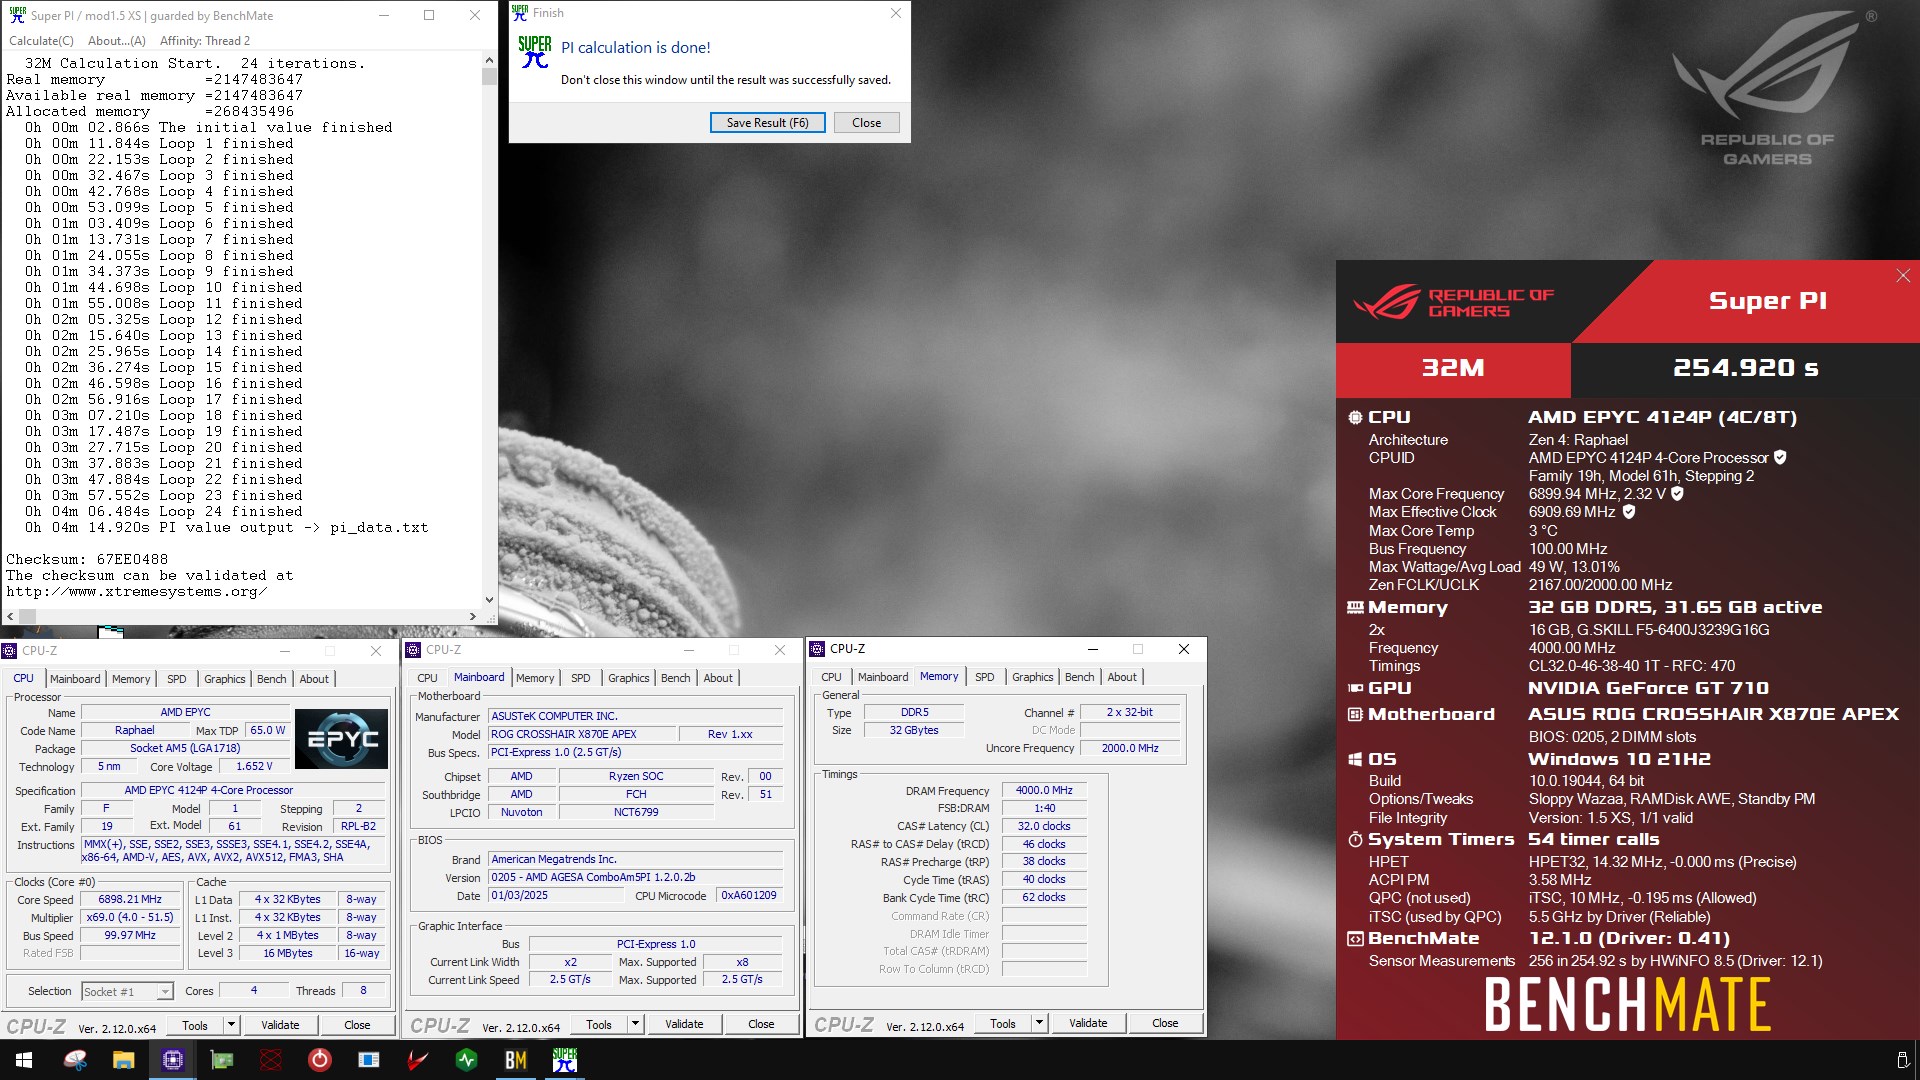The height and width of the screenshot is (1080, 1920).
Task: Click the Model ROG CROSSHAIR X870E APEX field
Action: pyautogui.click(x=582, y=734)
